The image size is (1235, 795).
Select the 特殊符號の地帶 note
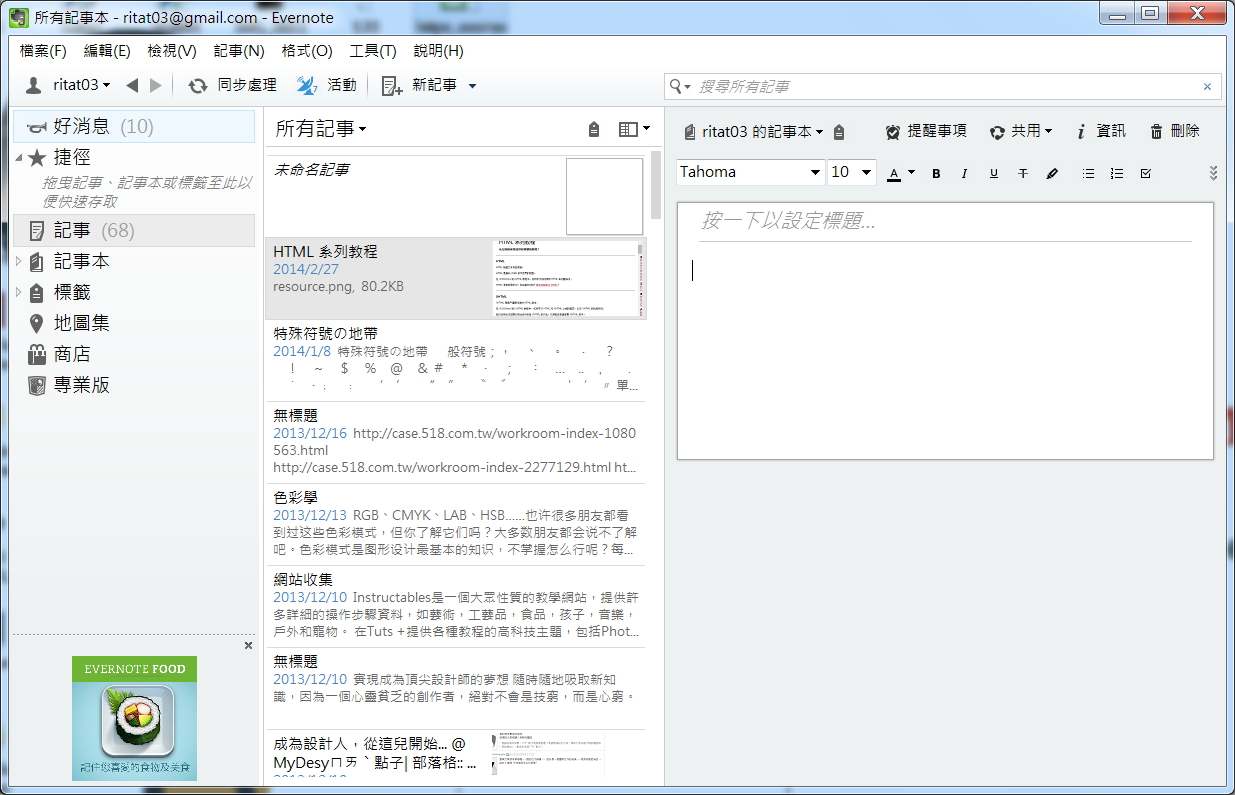tap(456, 361)
